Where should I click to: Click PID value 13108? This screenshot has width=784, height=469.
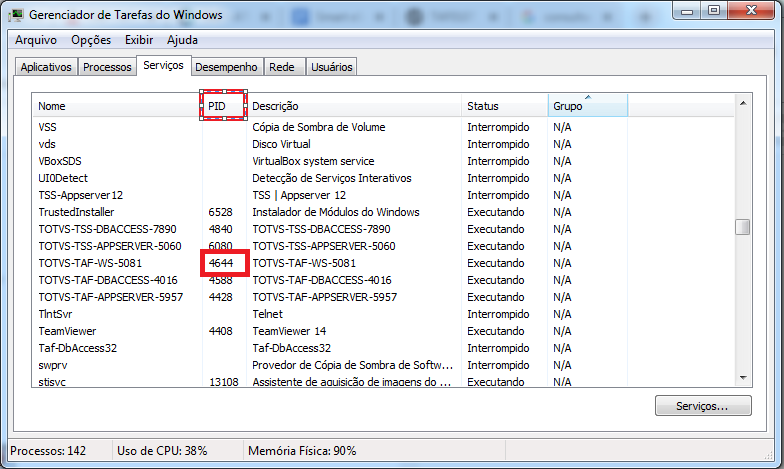click(224, 382)
